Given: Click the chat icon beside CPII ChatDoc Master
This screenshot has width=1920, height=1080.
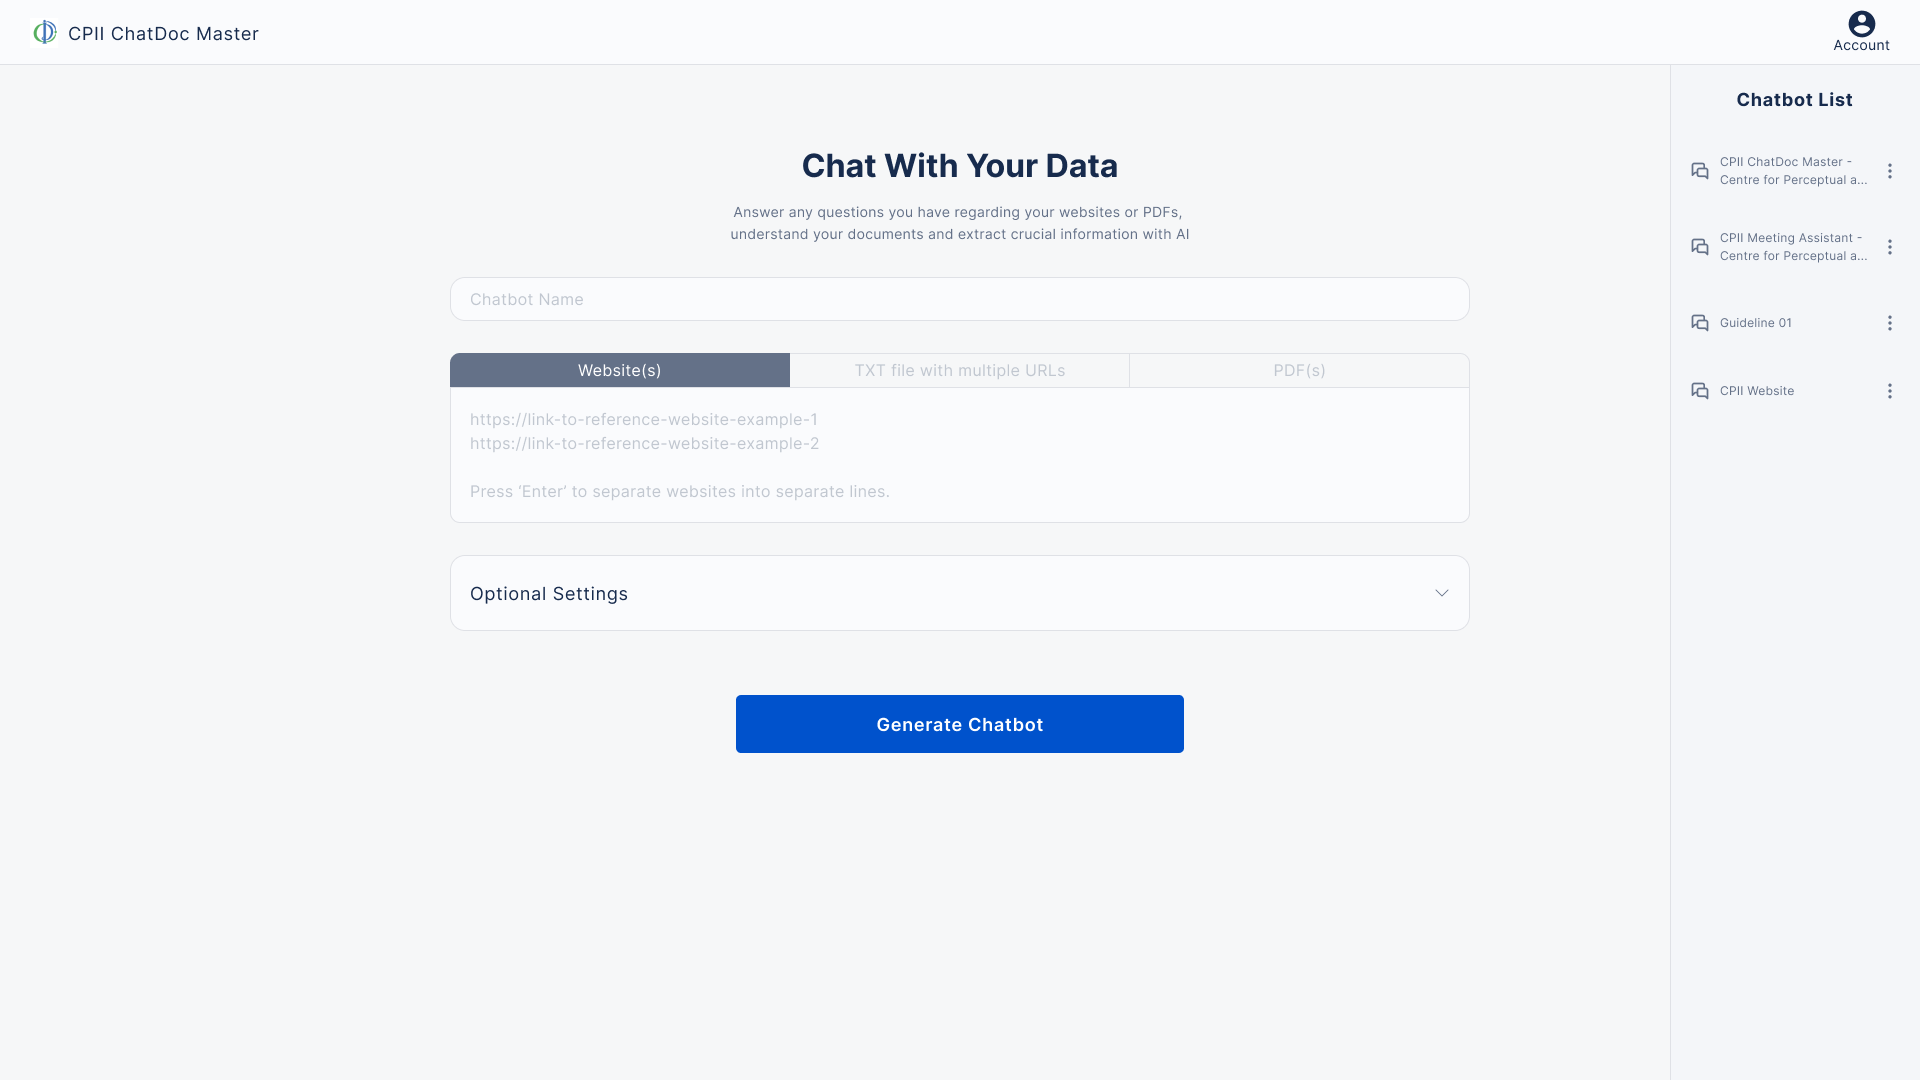Looking at the screenshot, I should click(x=1700, y=171).
